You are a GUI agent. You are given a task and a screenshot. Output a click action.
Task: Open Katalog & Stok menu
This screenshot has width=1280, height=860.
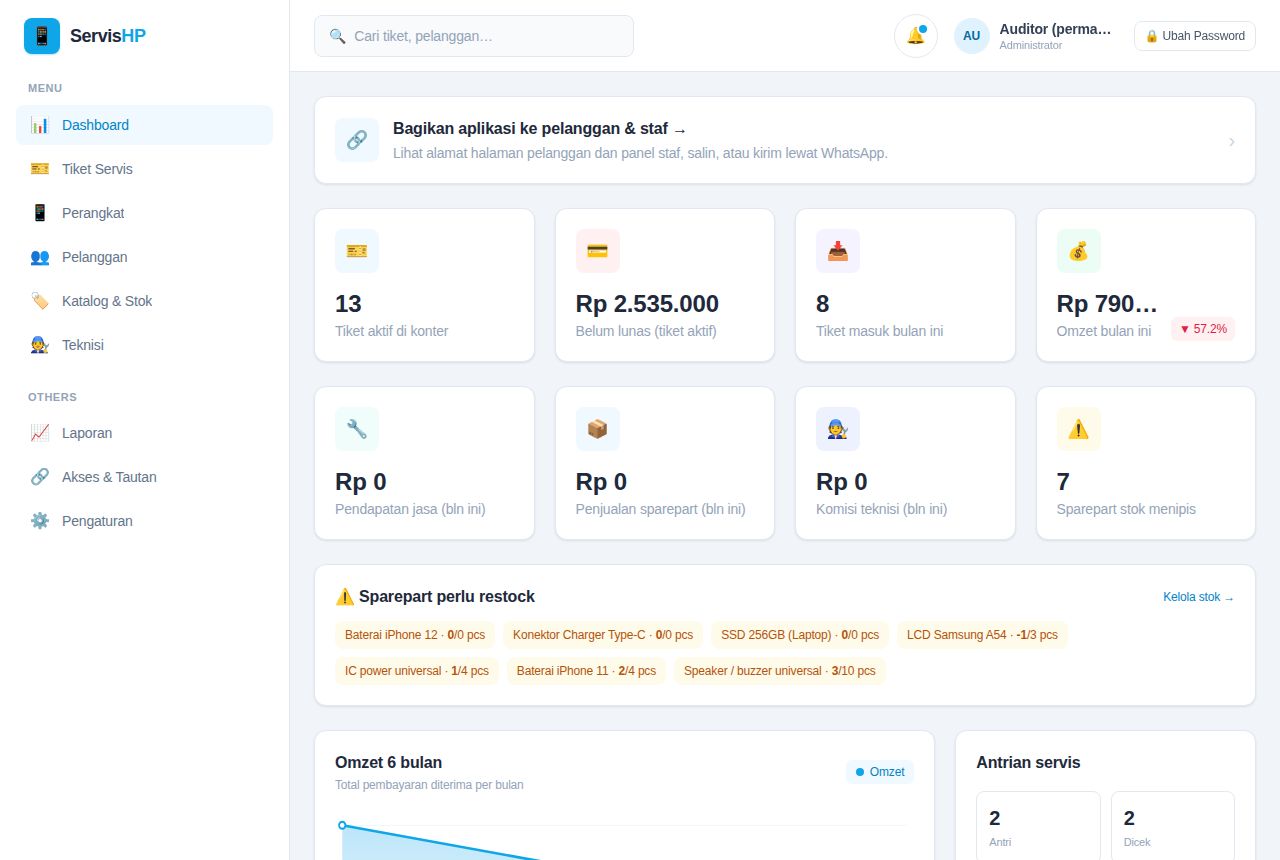[144, 301]
